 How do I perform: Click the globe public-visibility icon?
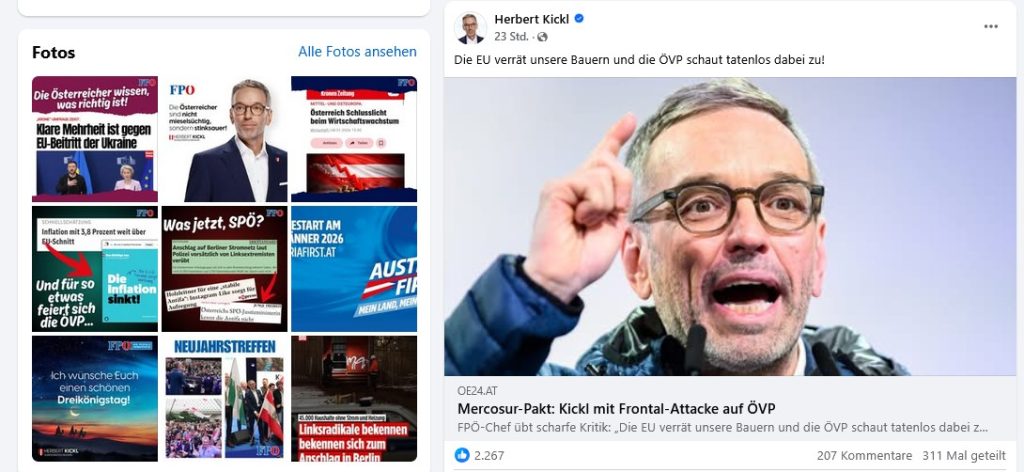[542, 37]
